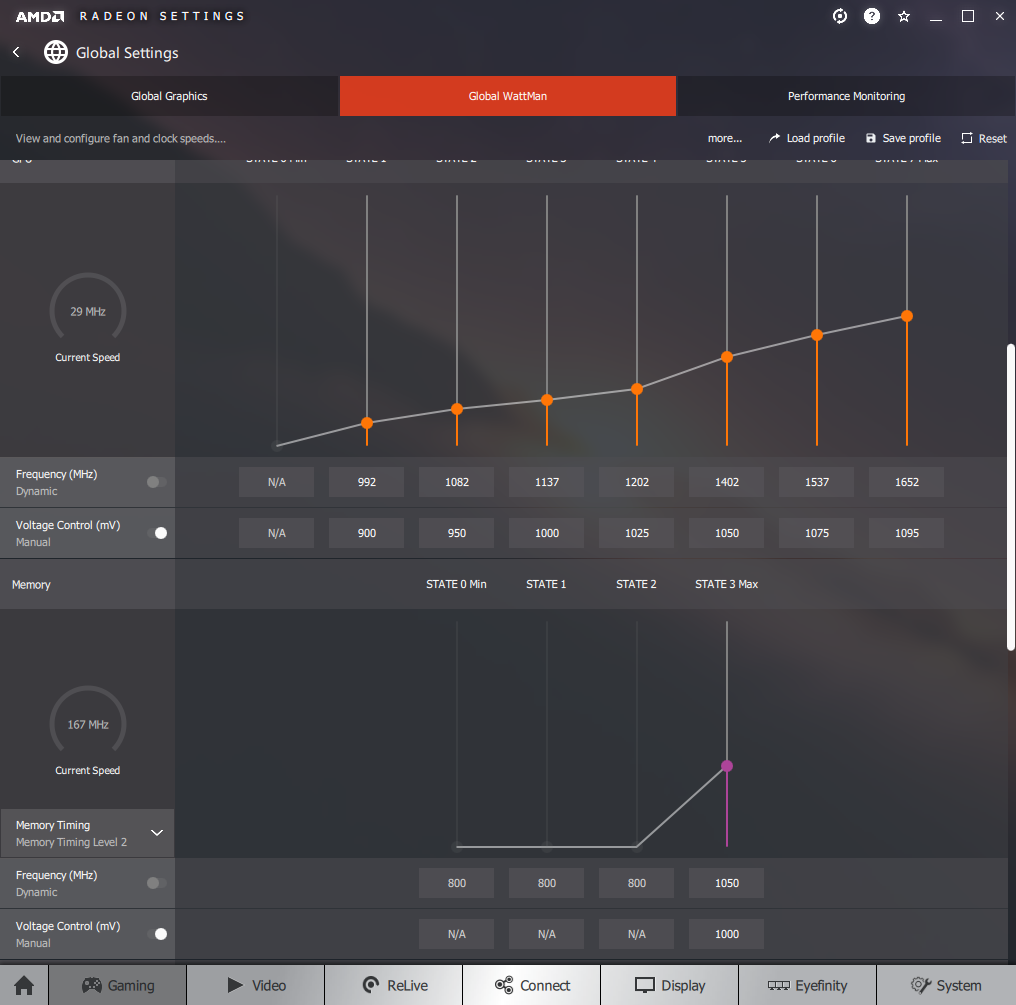Click Memory State 3 Max purple handle

(x=727, y=766)
